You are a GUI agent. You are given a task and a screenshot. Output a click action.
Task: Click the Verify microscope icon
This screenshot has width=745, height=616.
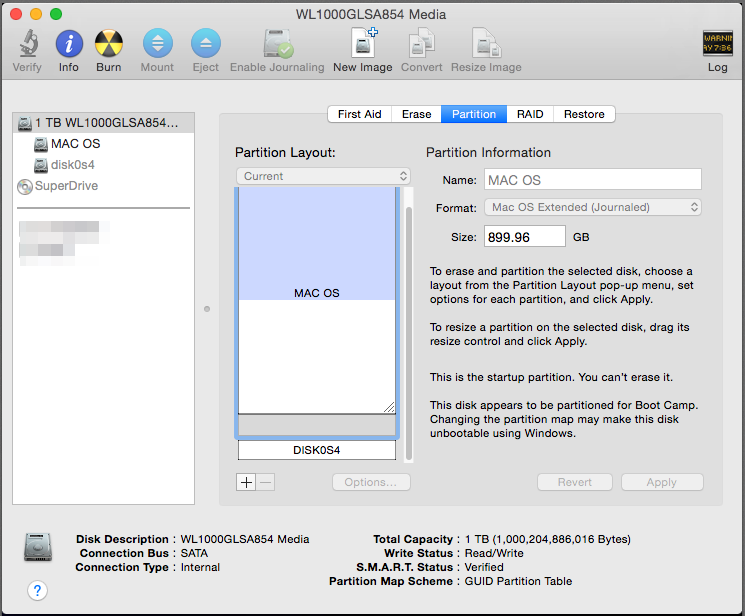tap(28, 44)
